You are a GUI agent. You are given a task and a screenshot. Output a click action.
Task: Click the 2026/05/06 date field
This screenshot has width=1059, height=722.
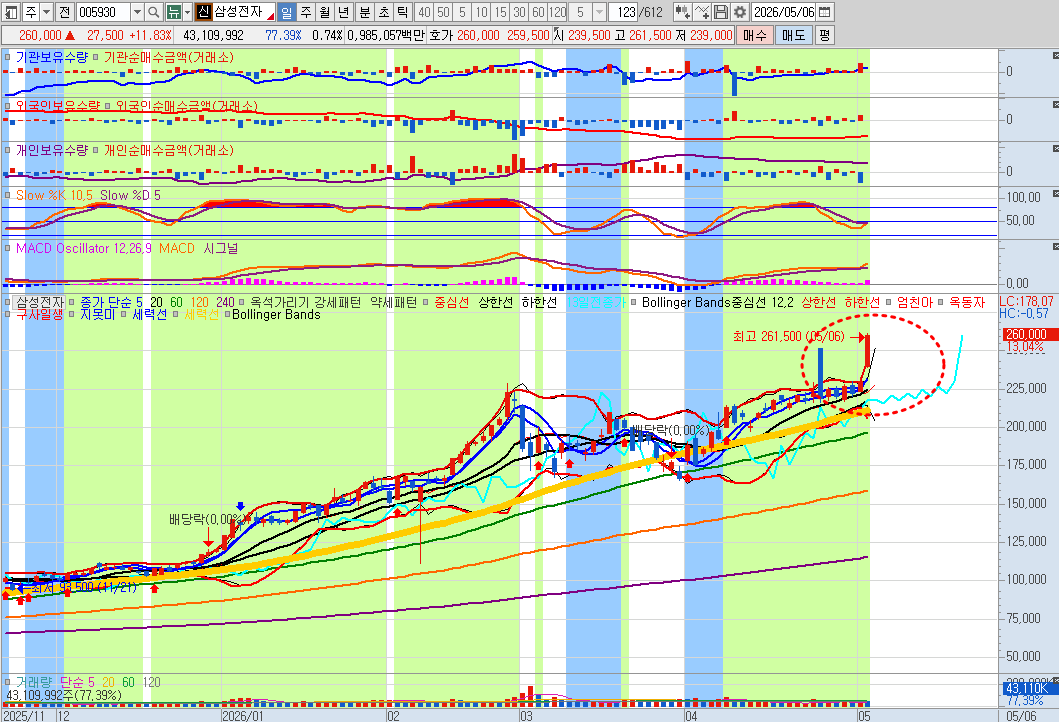click(x=784, y=11)
